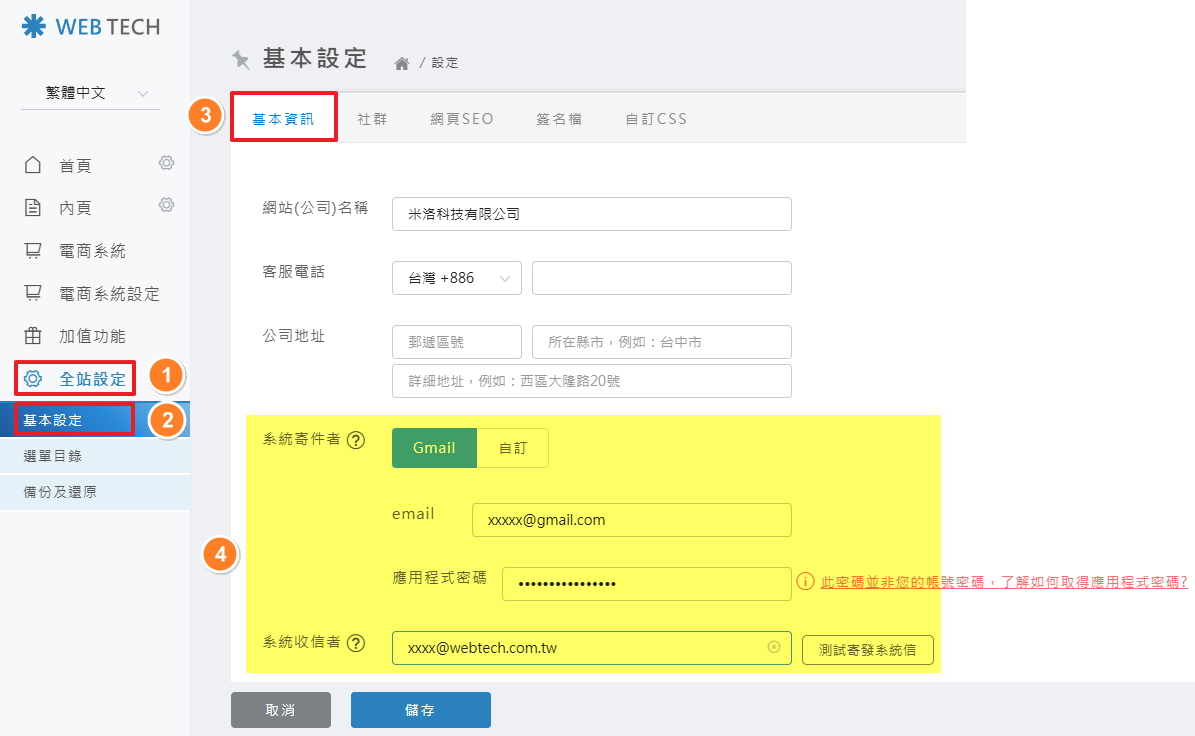This screenshot has width=1195, height=736.
Task: Click the help icon next to 系統收信者
Action: (x=355, y=644)
